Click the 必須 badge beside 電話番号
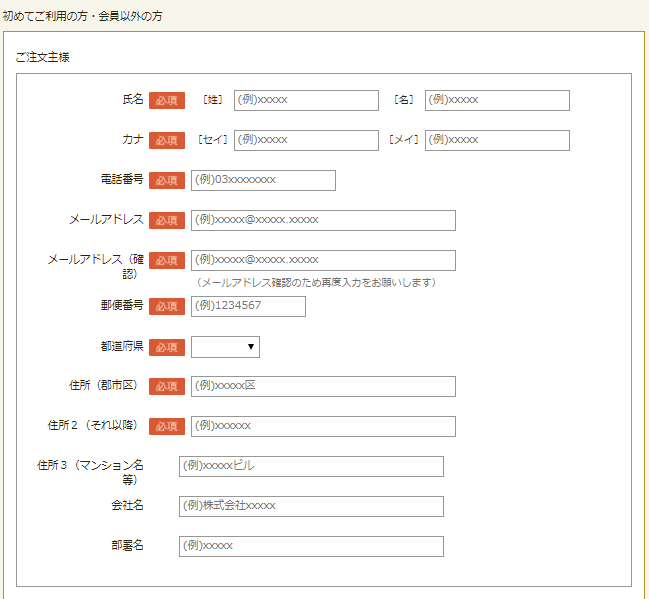Viewport: 649px width, 599px height. click(167, 180)
